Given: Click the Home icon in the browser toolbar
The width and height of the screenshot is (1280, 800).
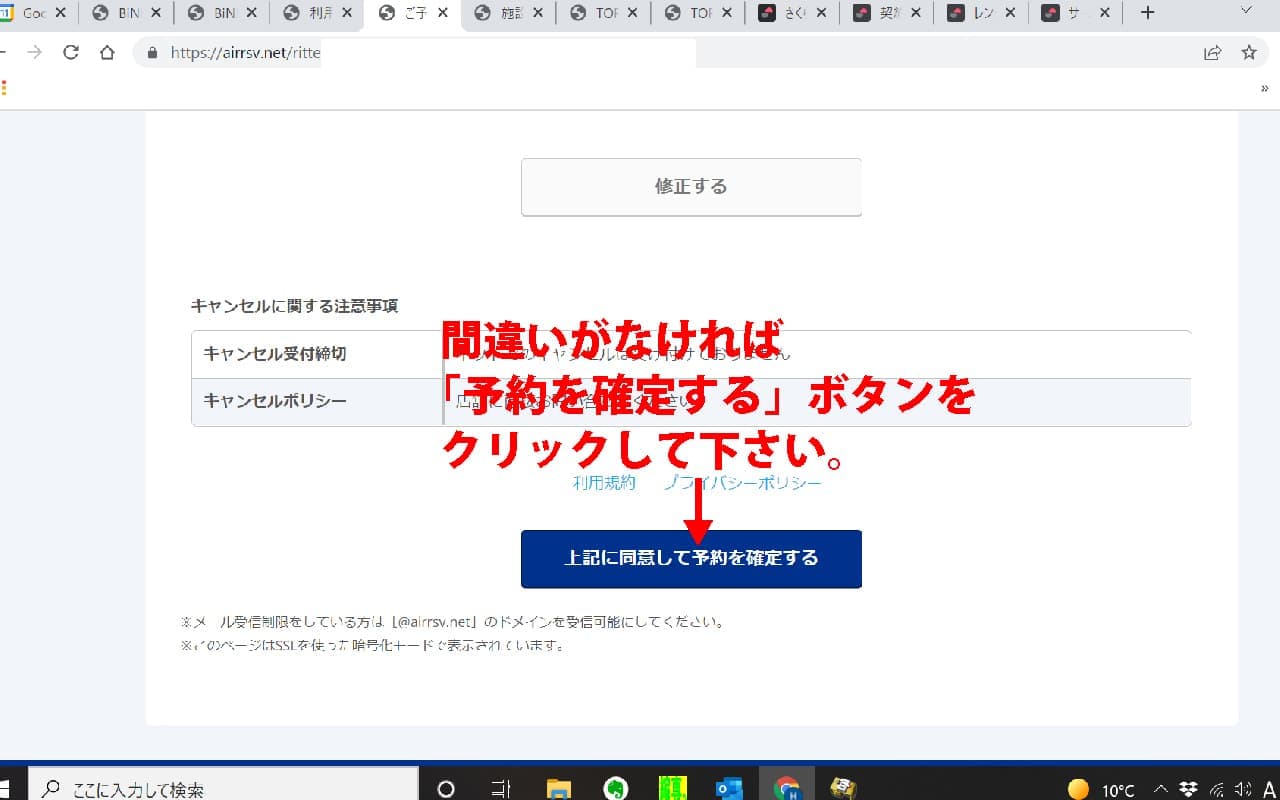Looking at the screenshot, I should point(107,53).
